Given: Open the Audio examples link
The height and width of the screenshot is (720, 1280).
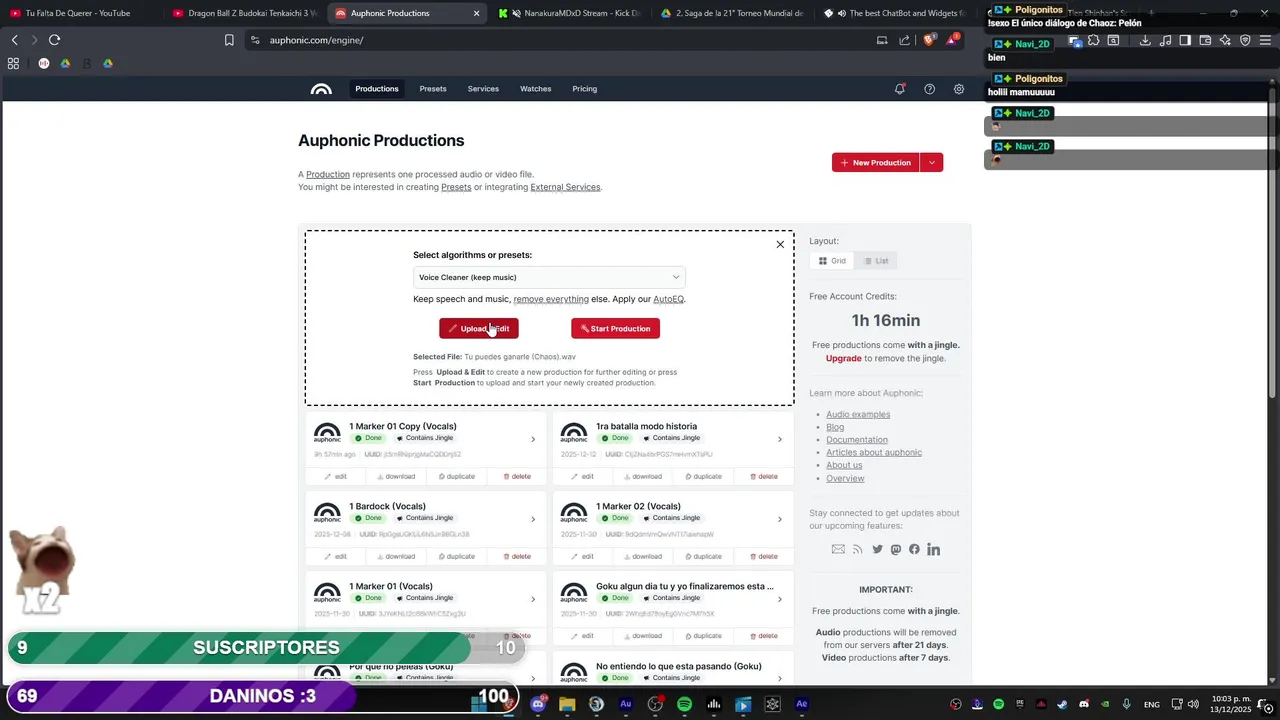Looking at the screenshot, I should (858, 414).
